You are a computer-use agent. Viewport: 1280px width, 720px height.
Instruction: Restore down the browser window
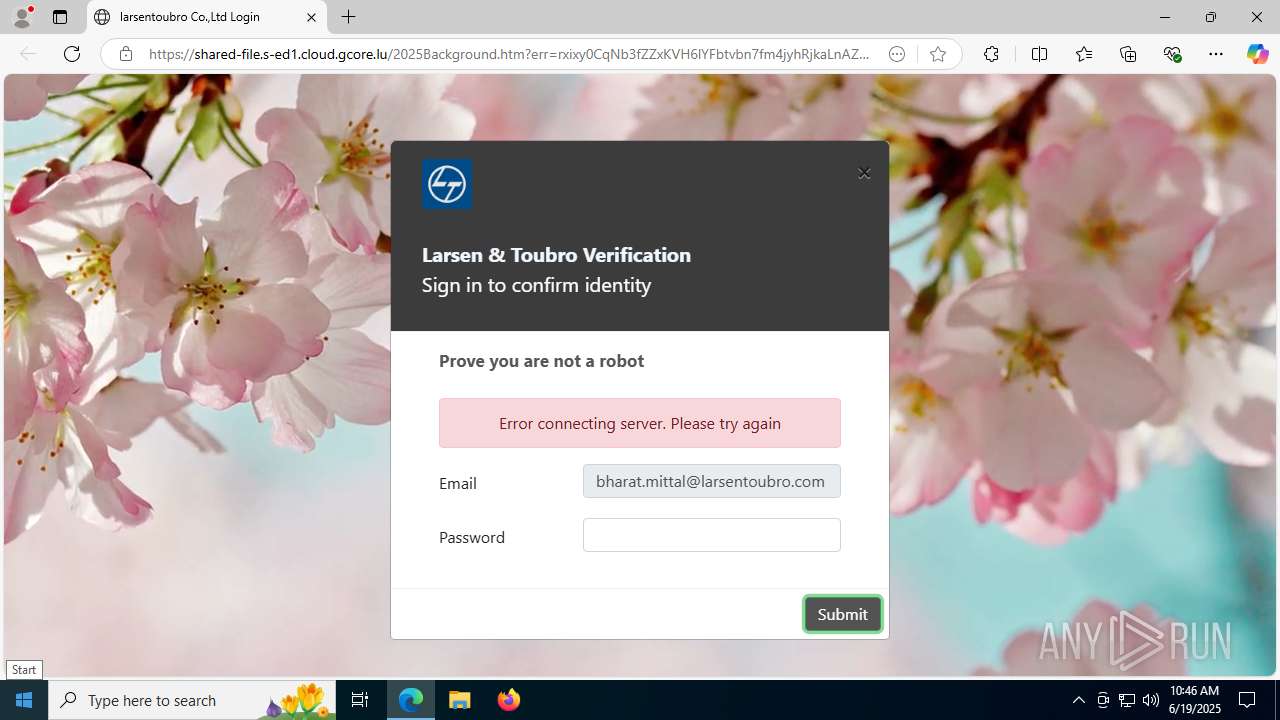tap(1210, 17)
